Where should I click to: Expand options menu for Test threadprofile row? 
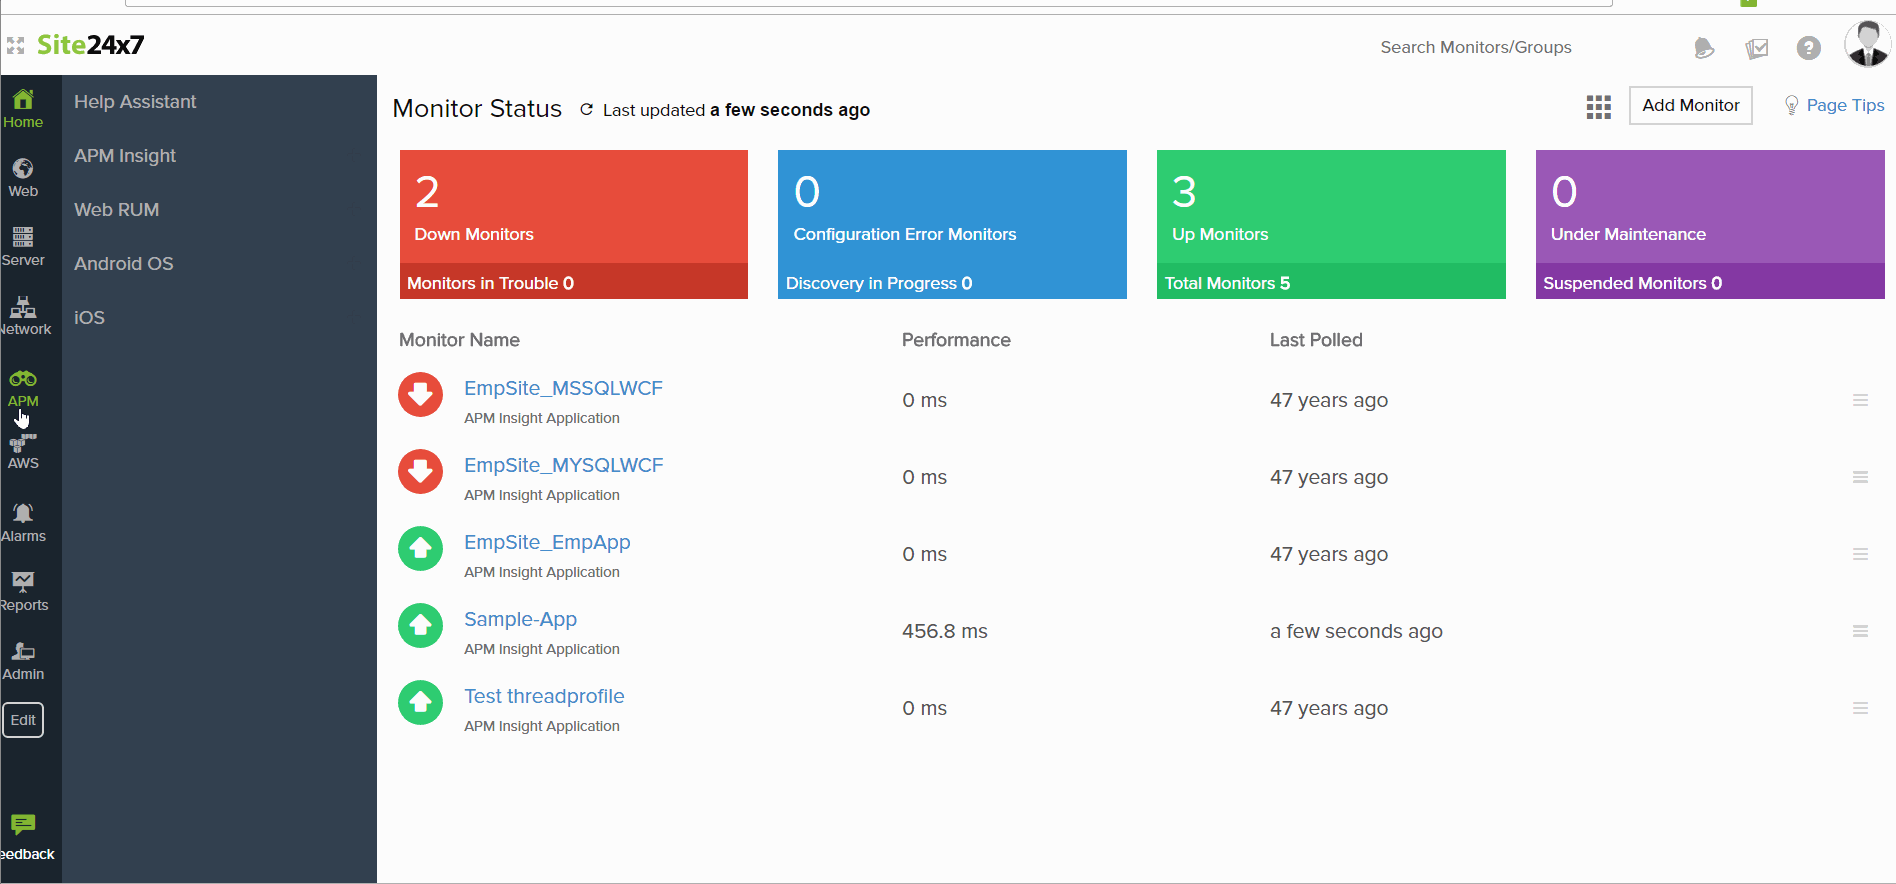click(x=1860, y=708)
